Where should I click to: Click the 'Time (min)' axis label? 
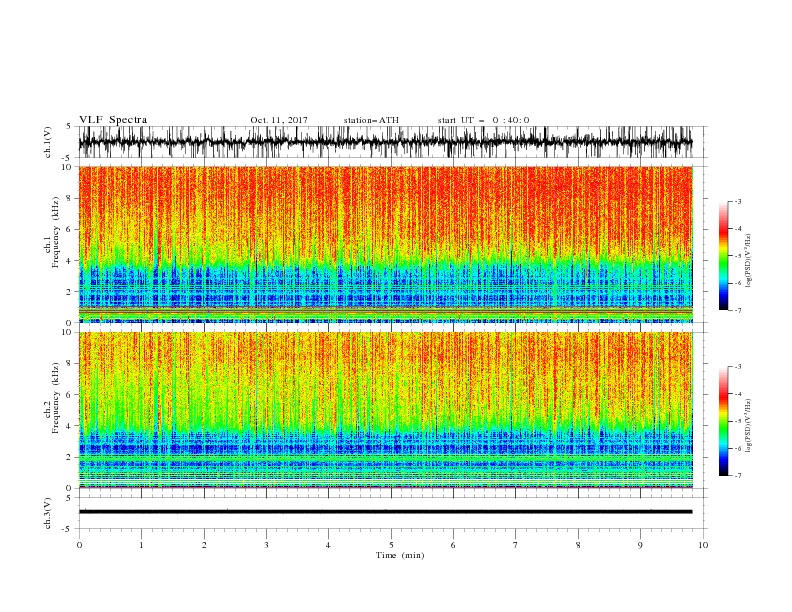coord(400,555)
